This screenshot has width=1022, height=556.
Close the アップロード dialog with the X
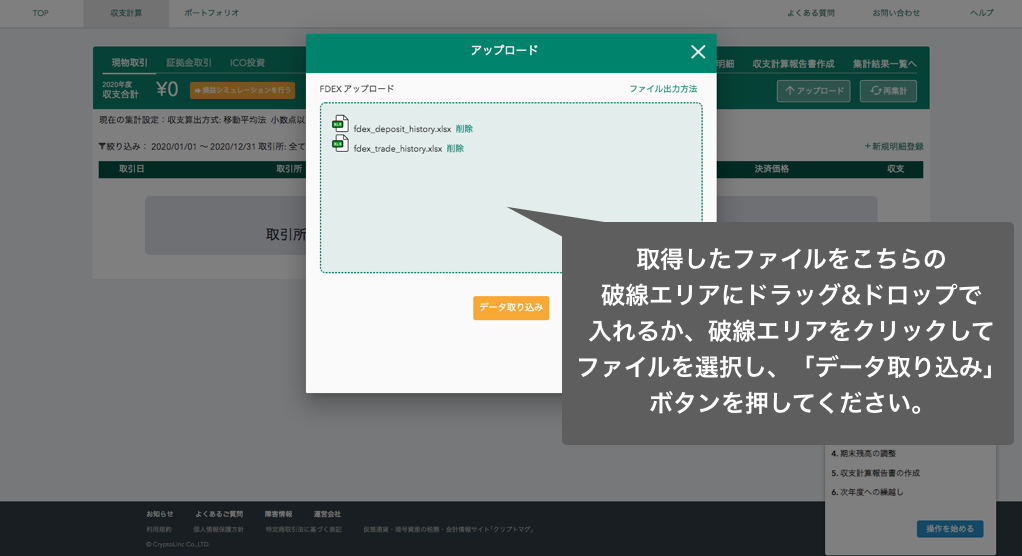click(698, 52)
